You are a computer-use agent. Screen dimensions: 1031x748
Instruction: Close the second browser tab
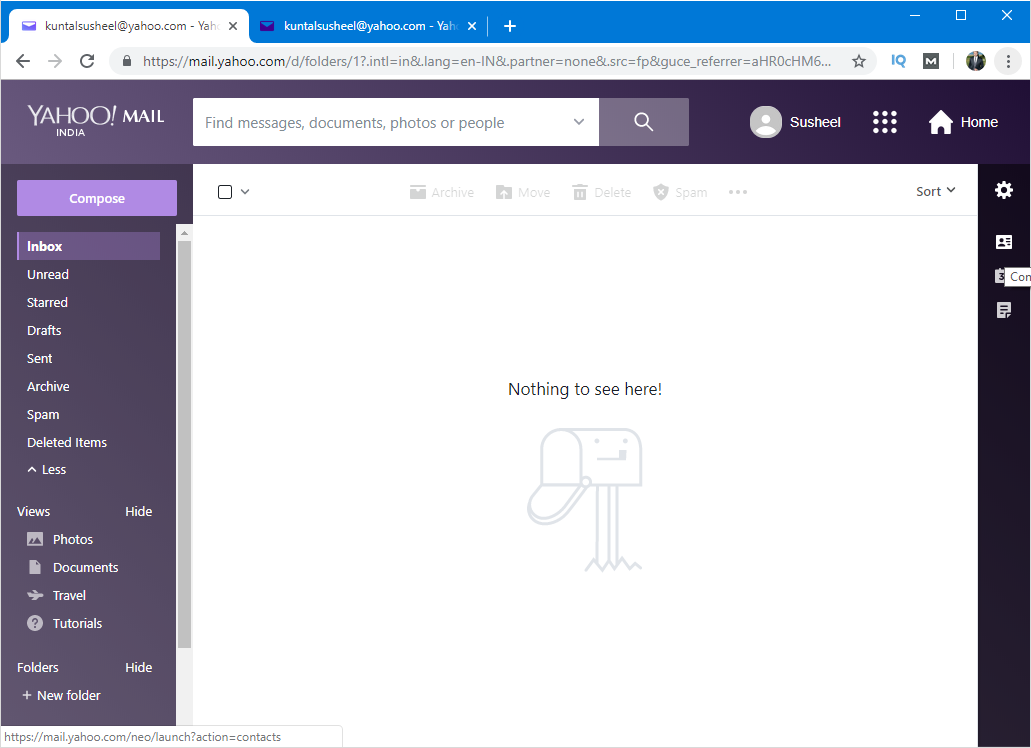(x=471, y=26)
